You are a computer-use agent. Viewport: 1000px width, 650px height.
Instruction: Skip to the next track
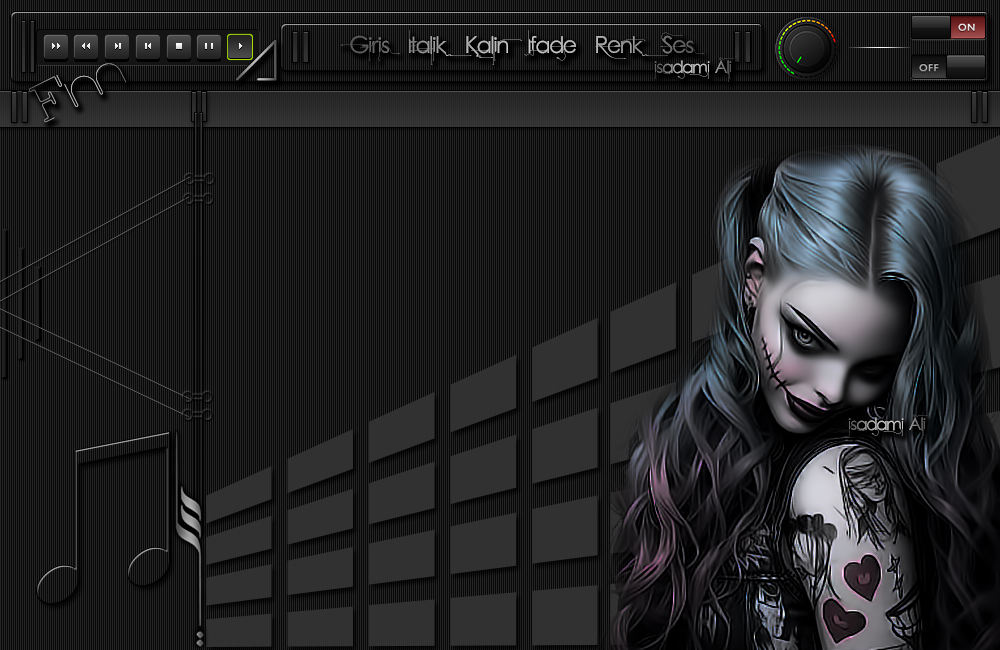coord(117,47)
